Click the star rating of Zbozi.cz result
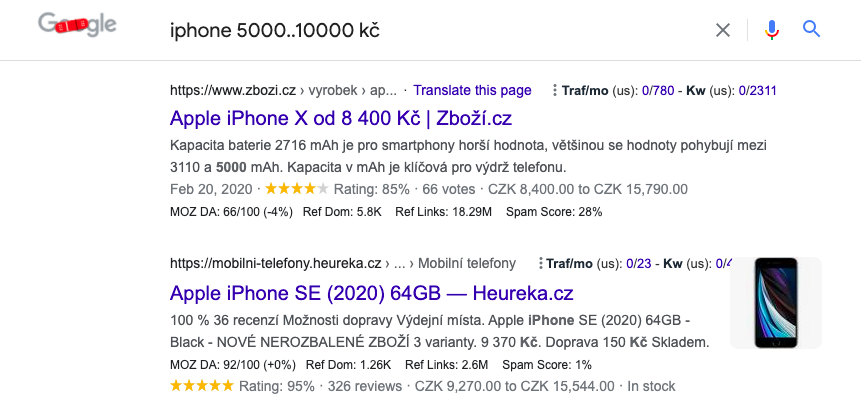 (297, 189)
